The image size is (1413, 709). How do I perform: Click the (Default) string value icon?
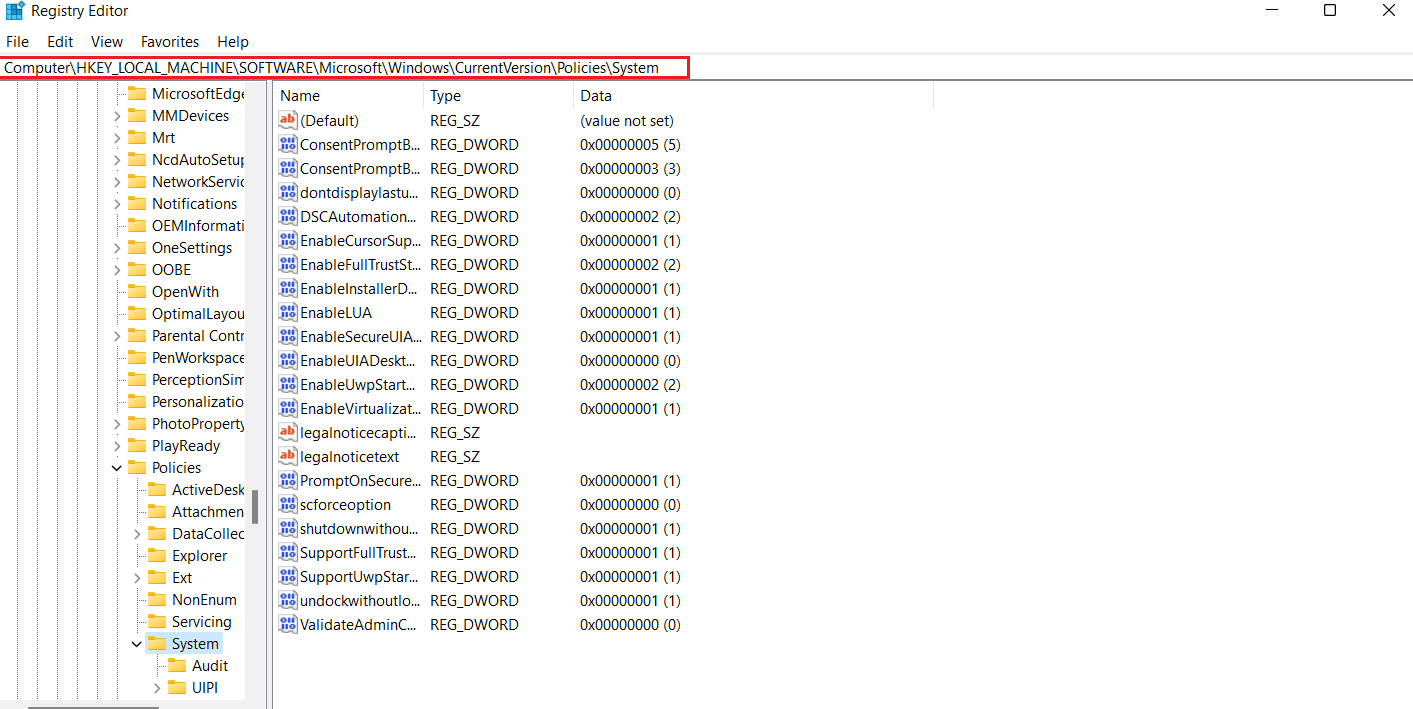tap(288, 120)
